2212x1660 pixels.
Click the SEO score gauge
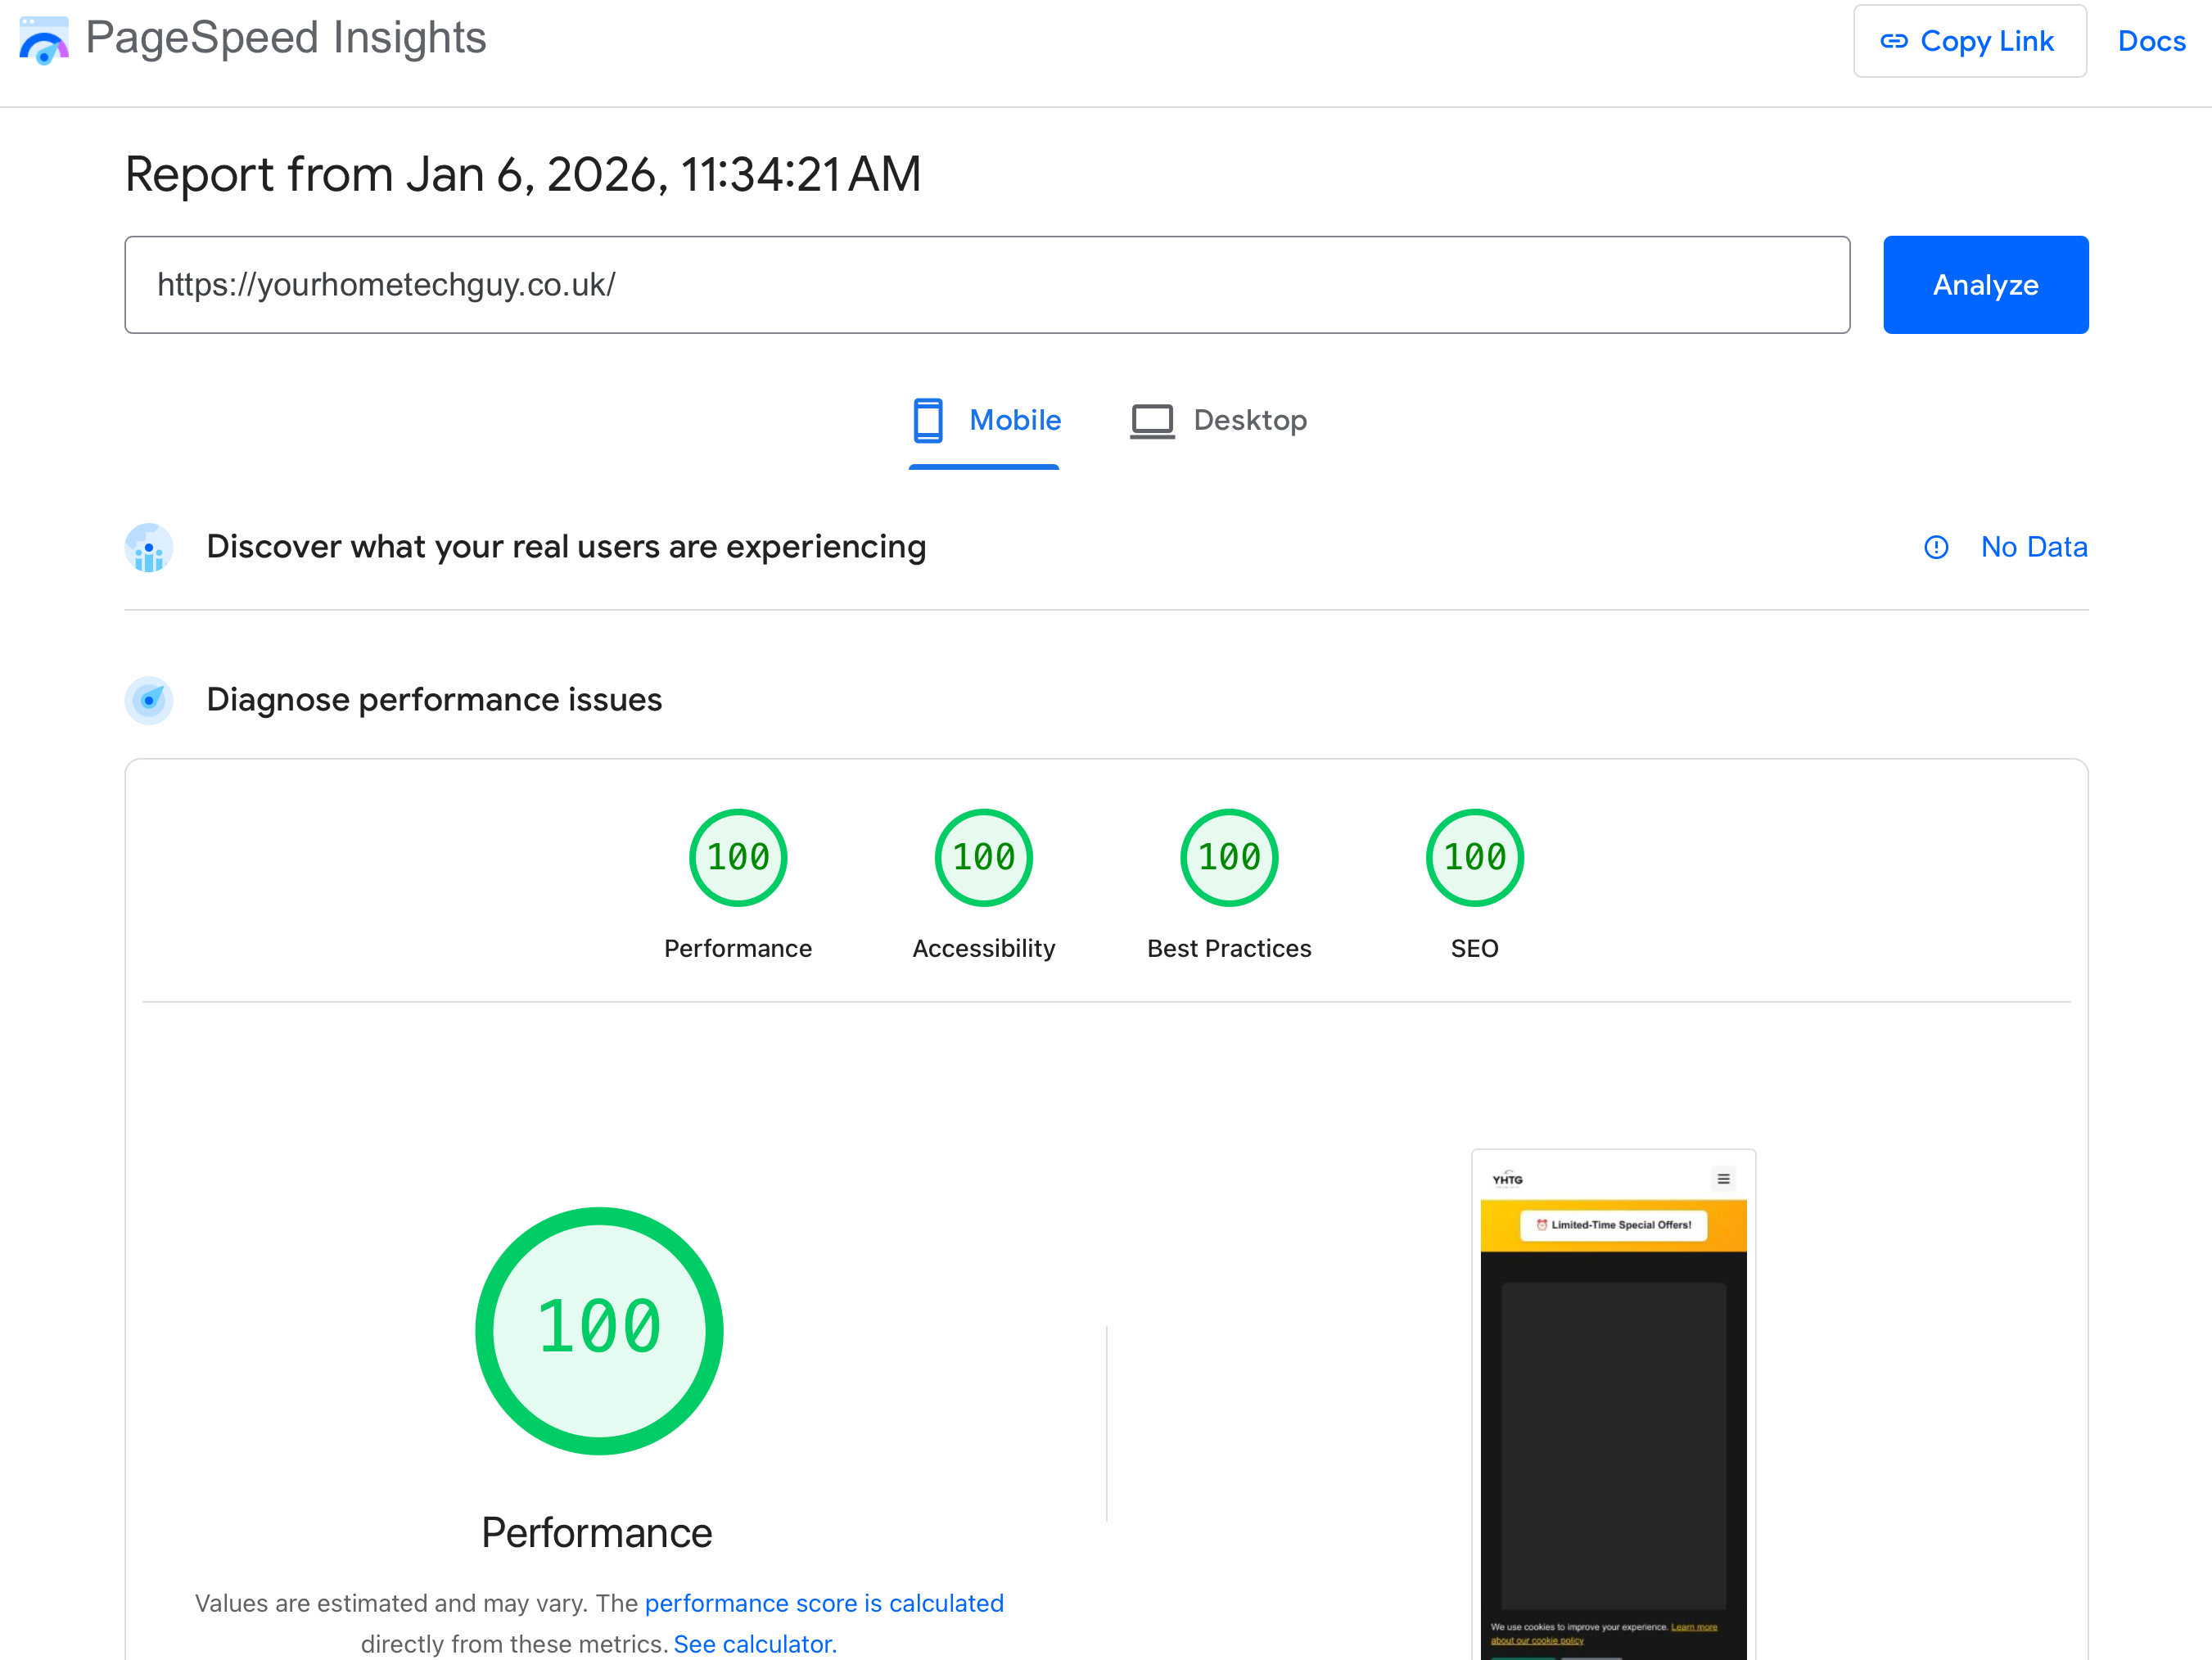(x=1474, y=857)
